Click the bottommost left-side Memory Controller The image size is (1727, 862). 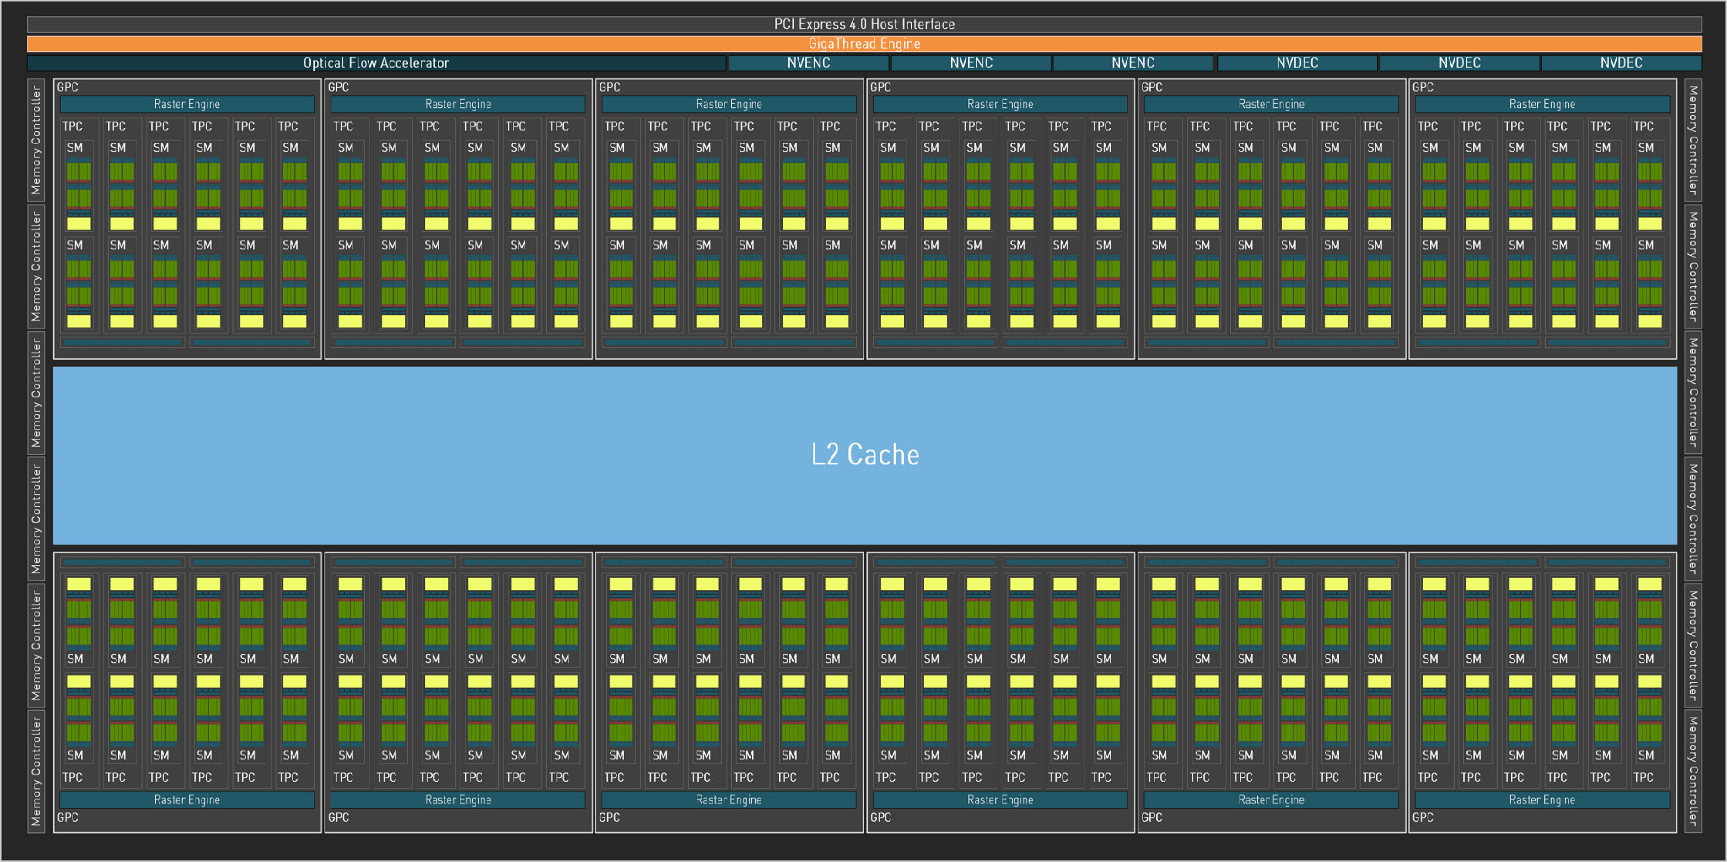click(36, 770)
